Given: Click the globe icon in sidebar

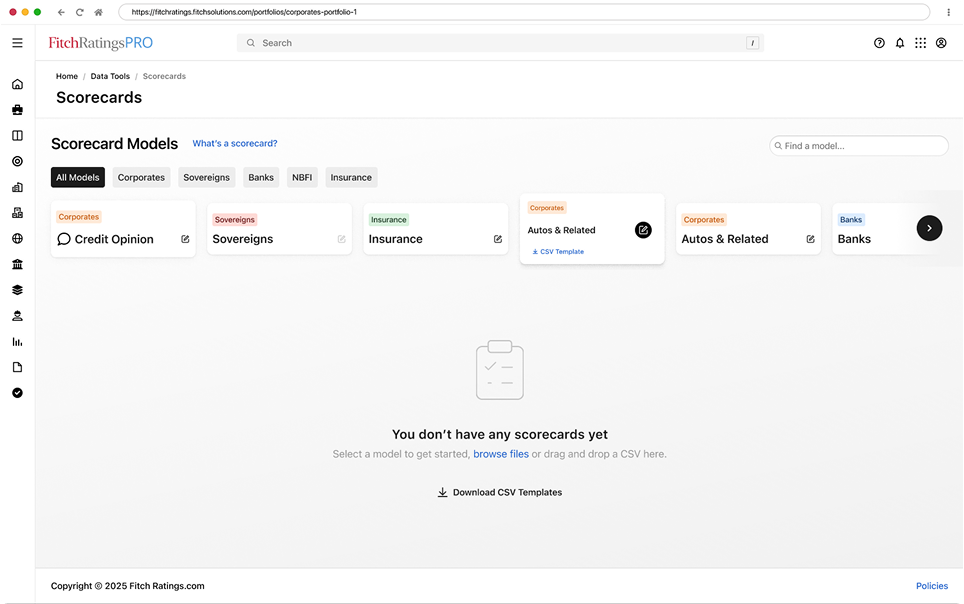Looking at the screenshot, I should coord(17,239).
